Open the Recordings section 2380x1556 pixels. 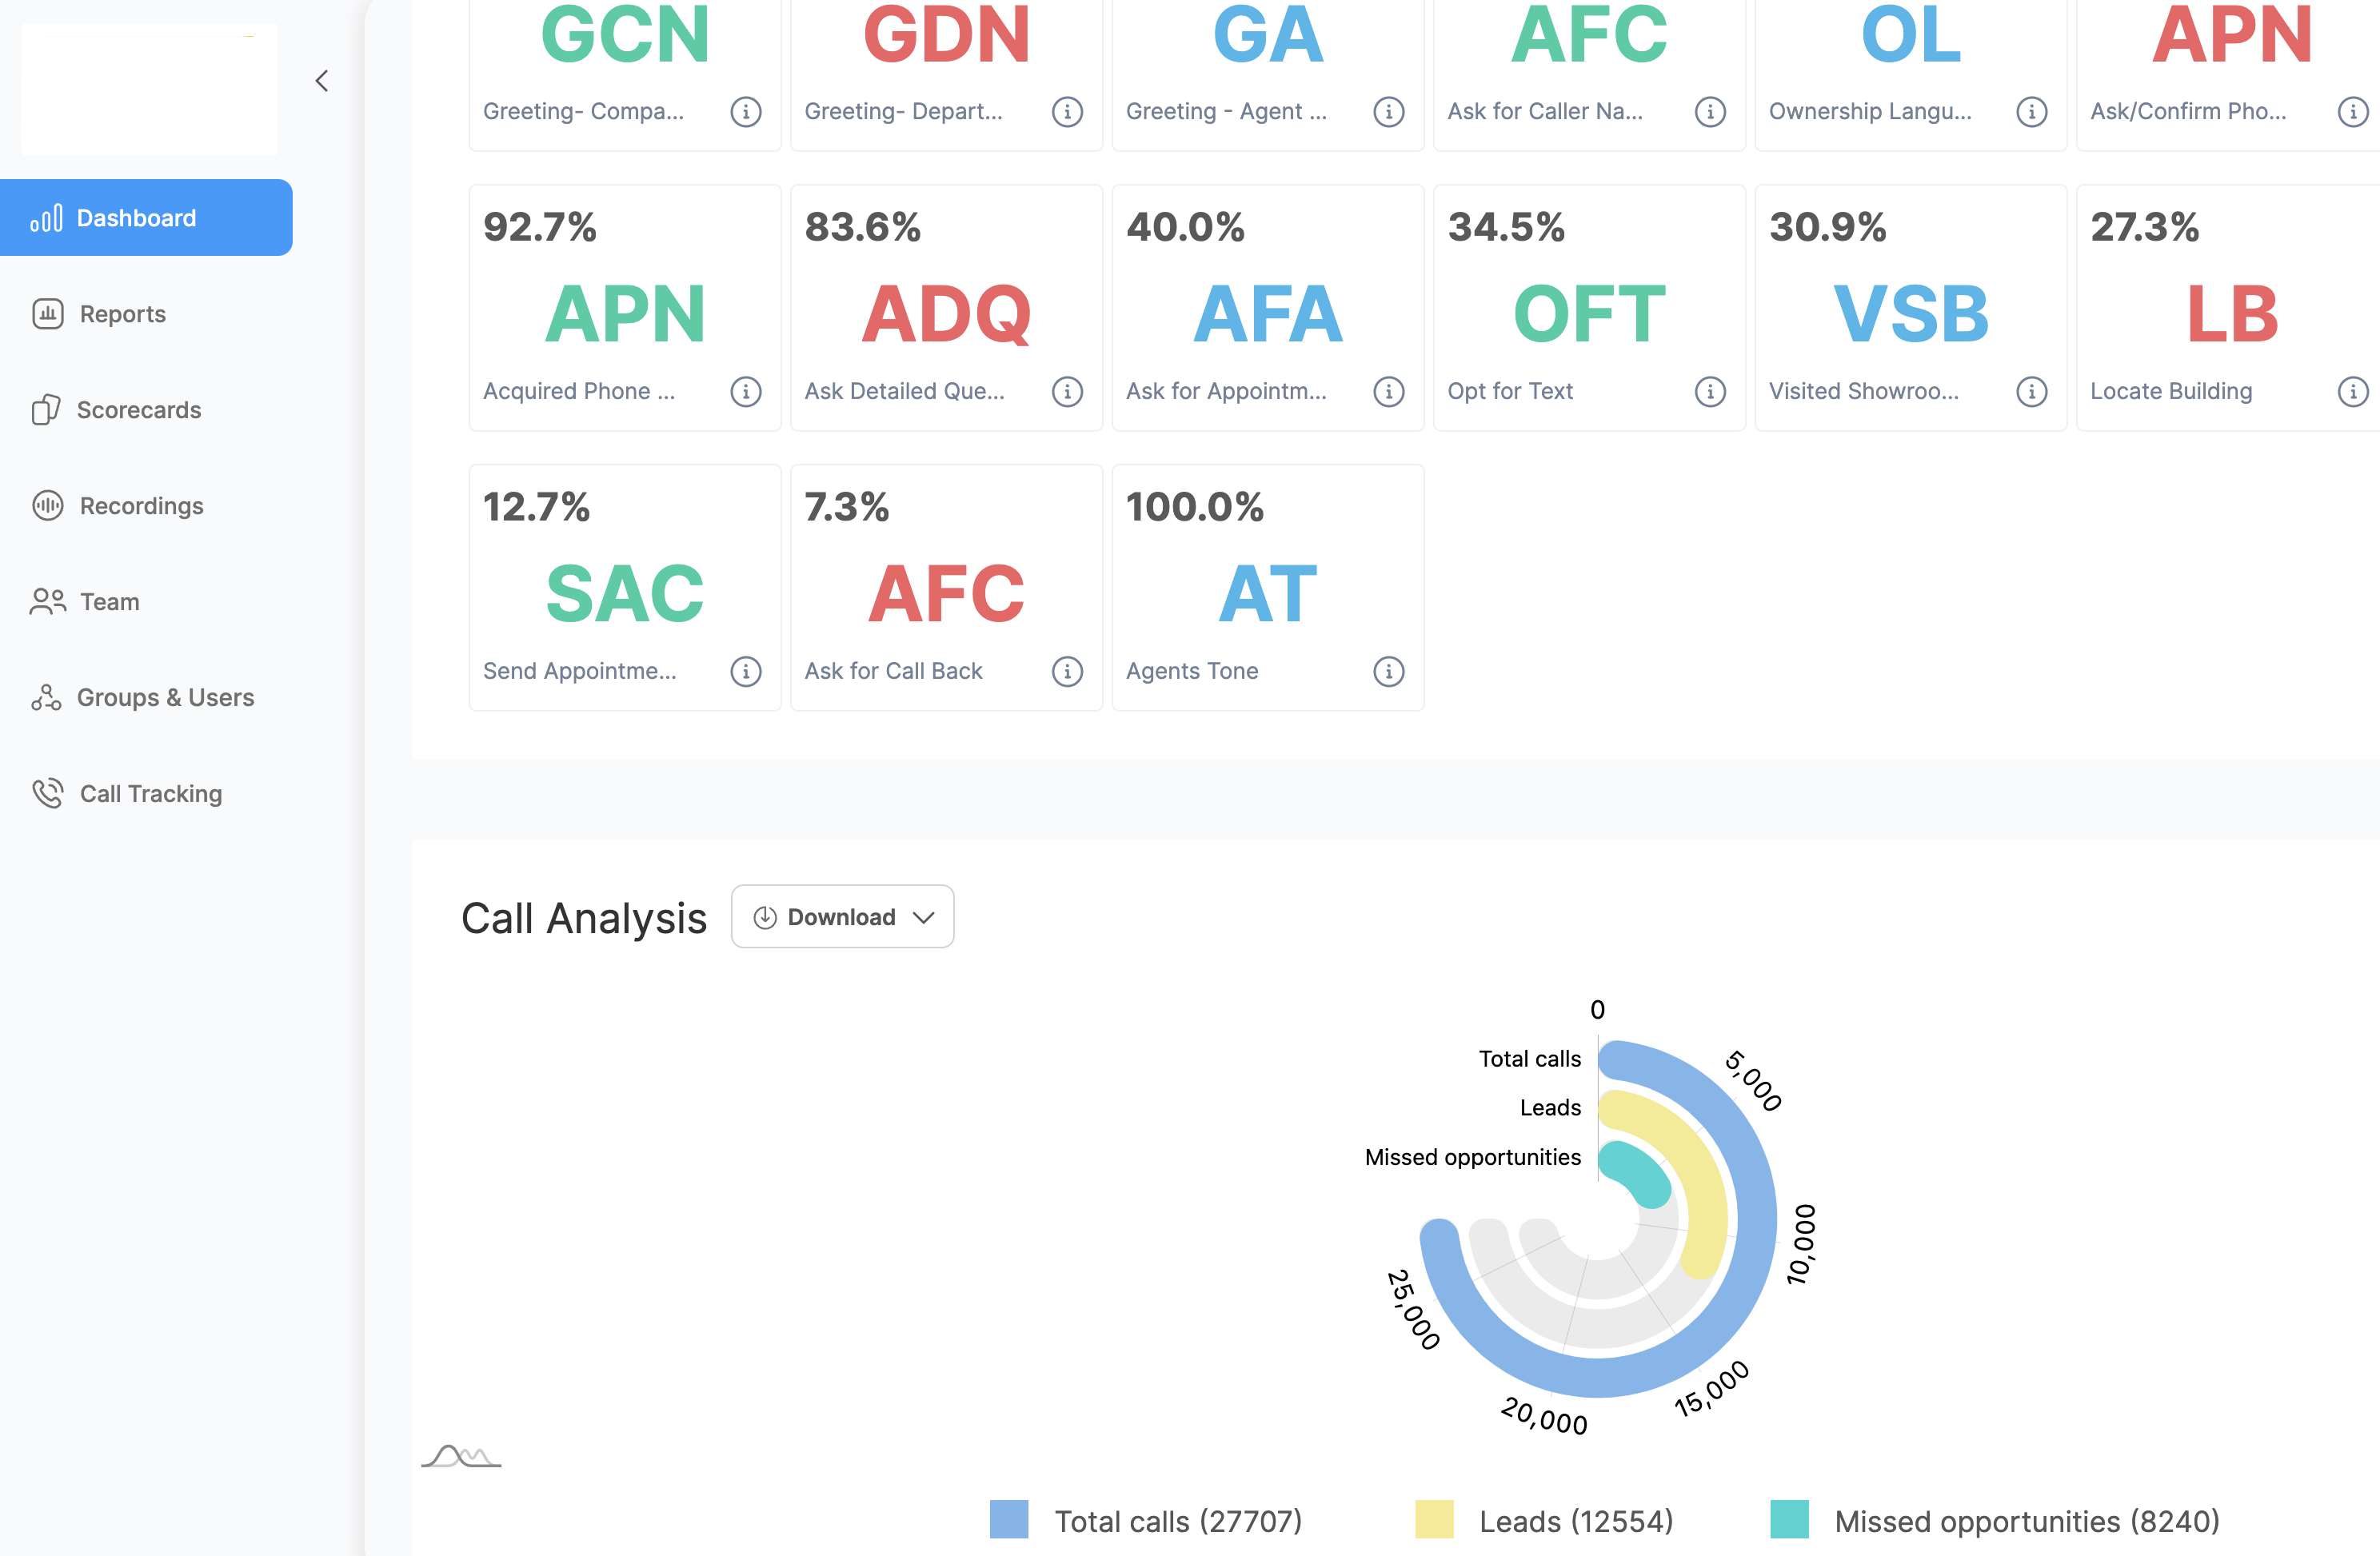coord(141,506)
